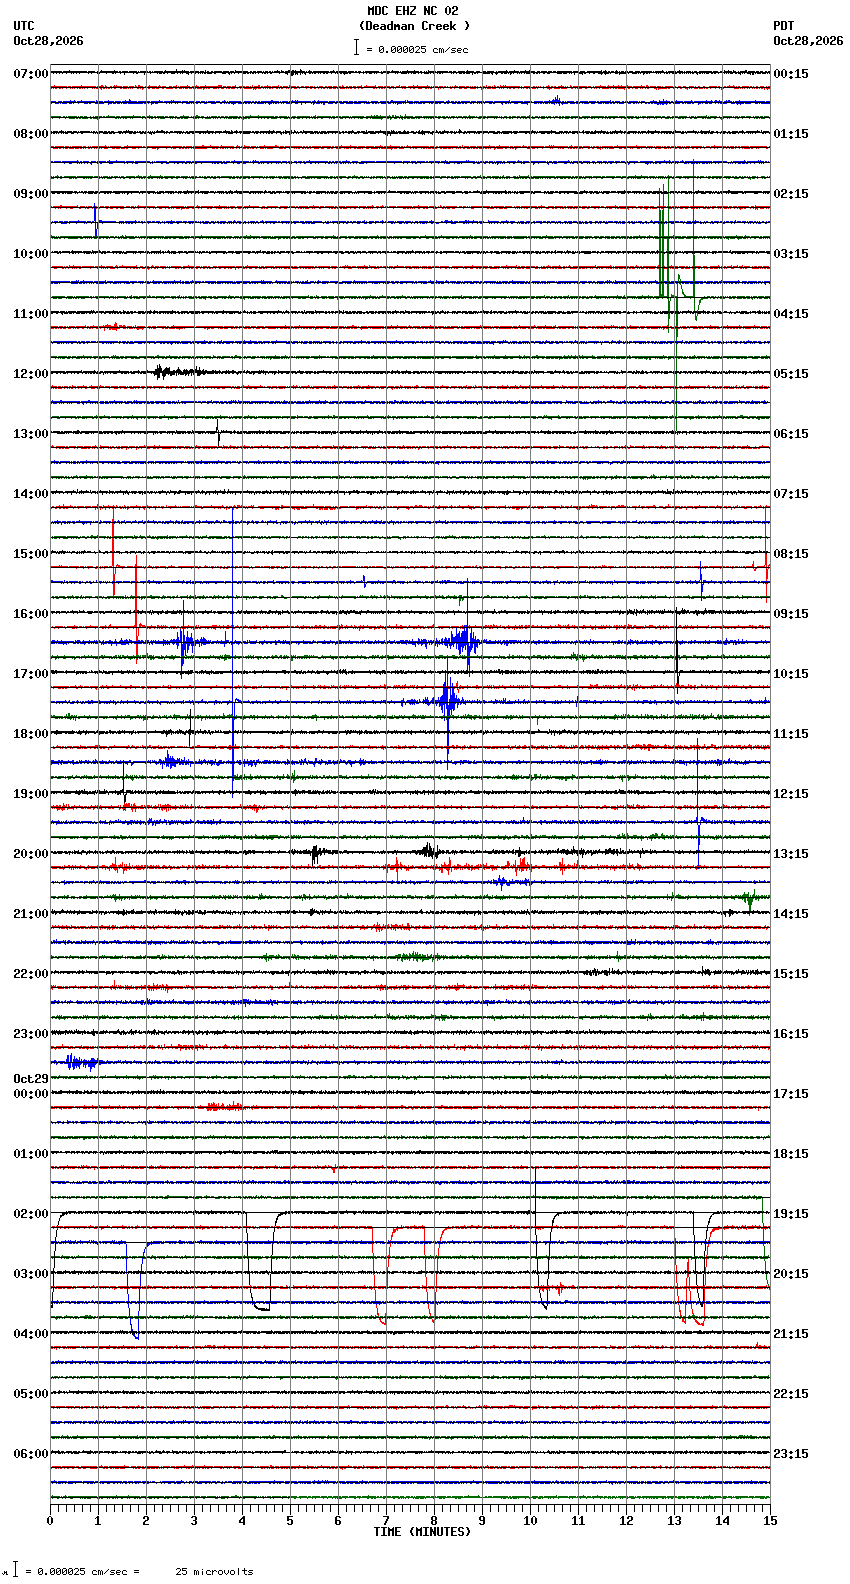Select the 16:00 UTC time label
Viewport: 850px width, 1584px height.
coord(31,614)
